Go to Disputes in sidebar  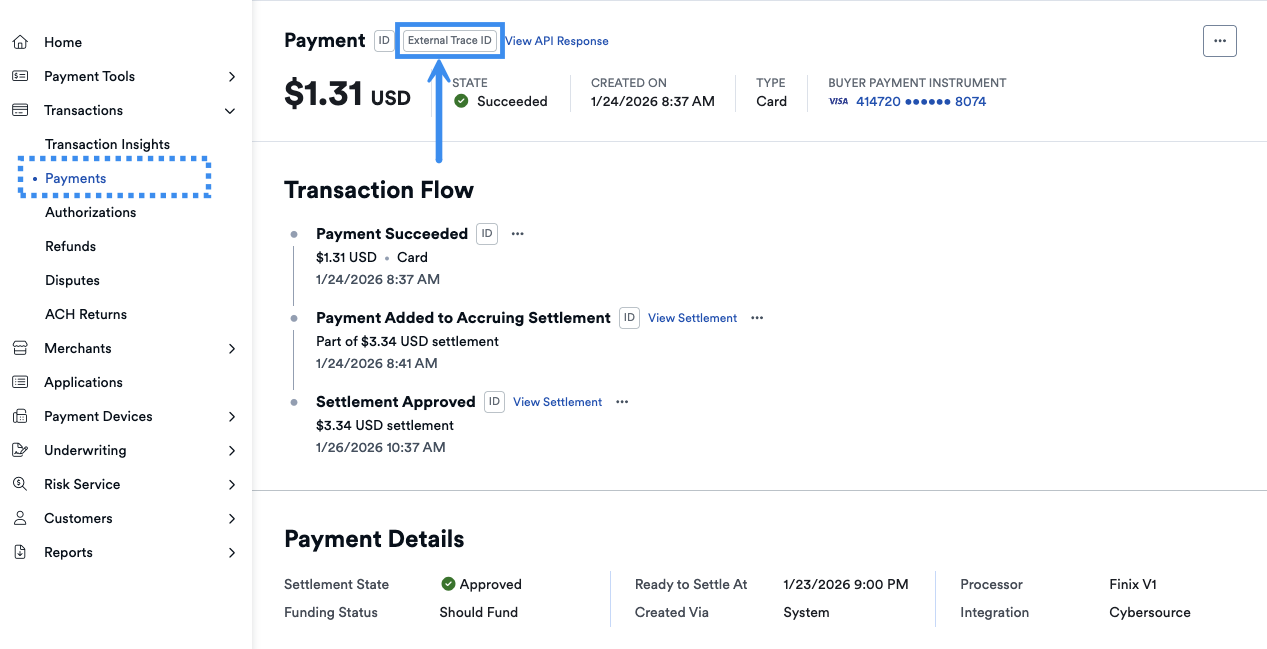(x=72, y=280)
